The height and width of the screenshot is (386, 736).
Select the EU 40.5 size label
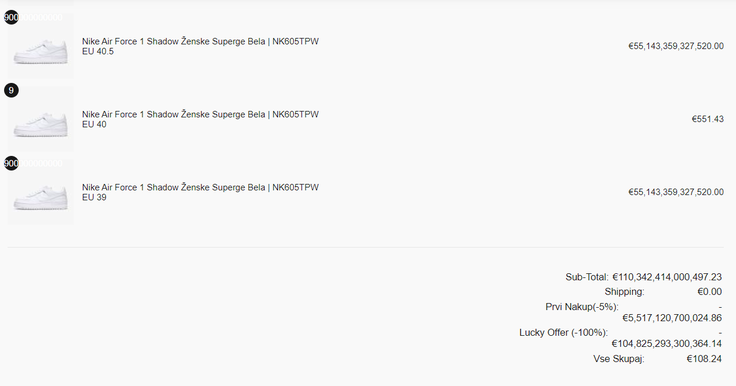pyautogui.click(x=98, y=52)
